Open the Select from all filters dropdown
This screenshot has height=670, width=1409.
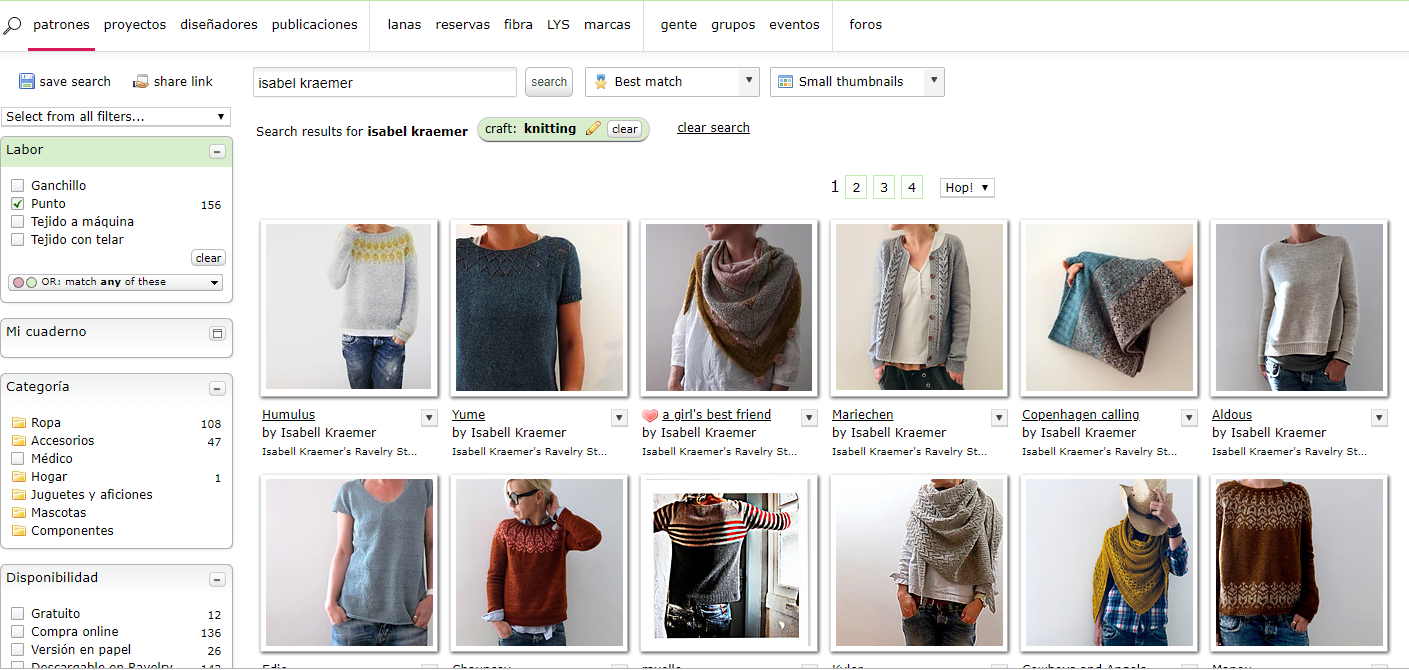116,117
